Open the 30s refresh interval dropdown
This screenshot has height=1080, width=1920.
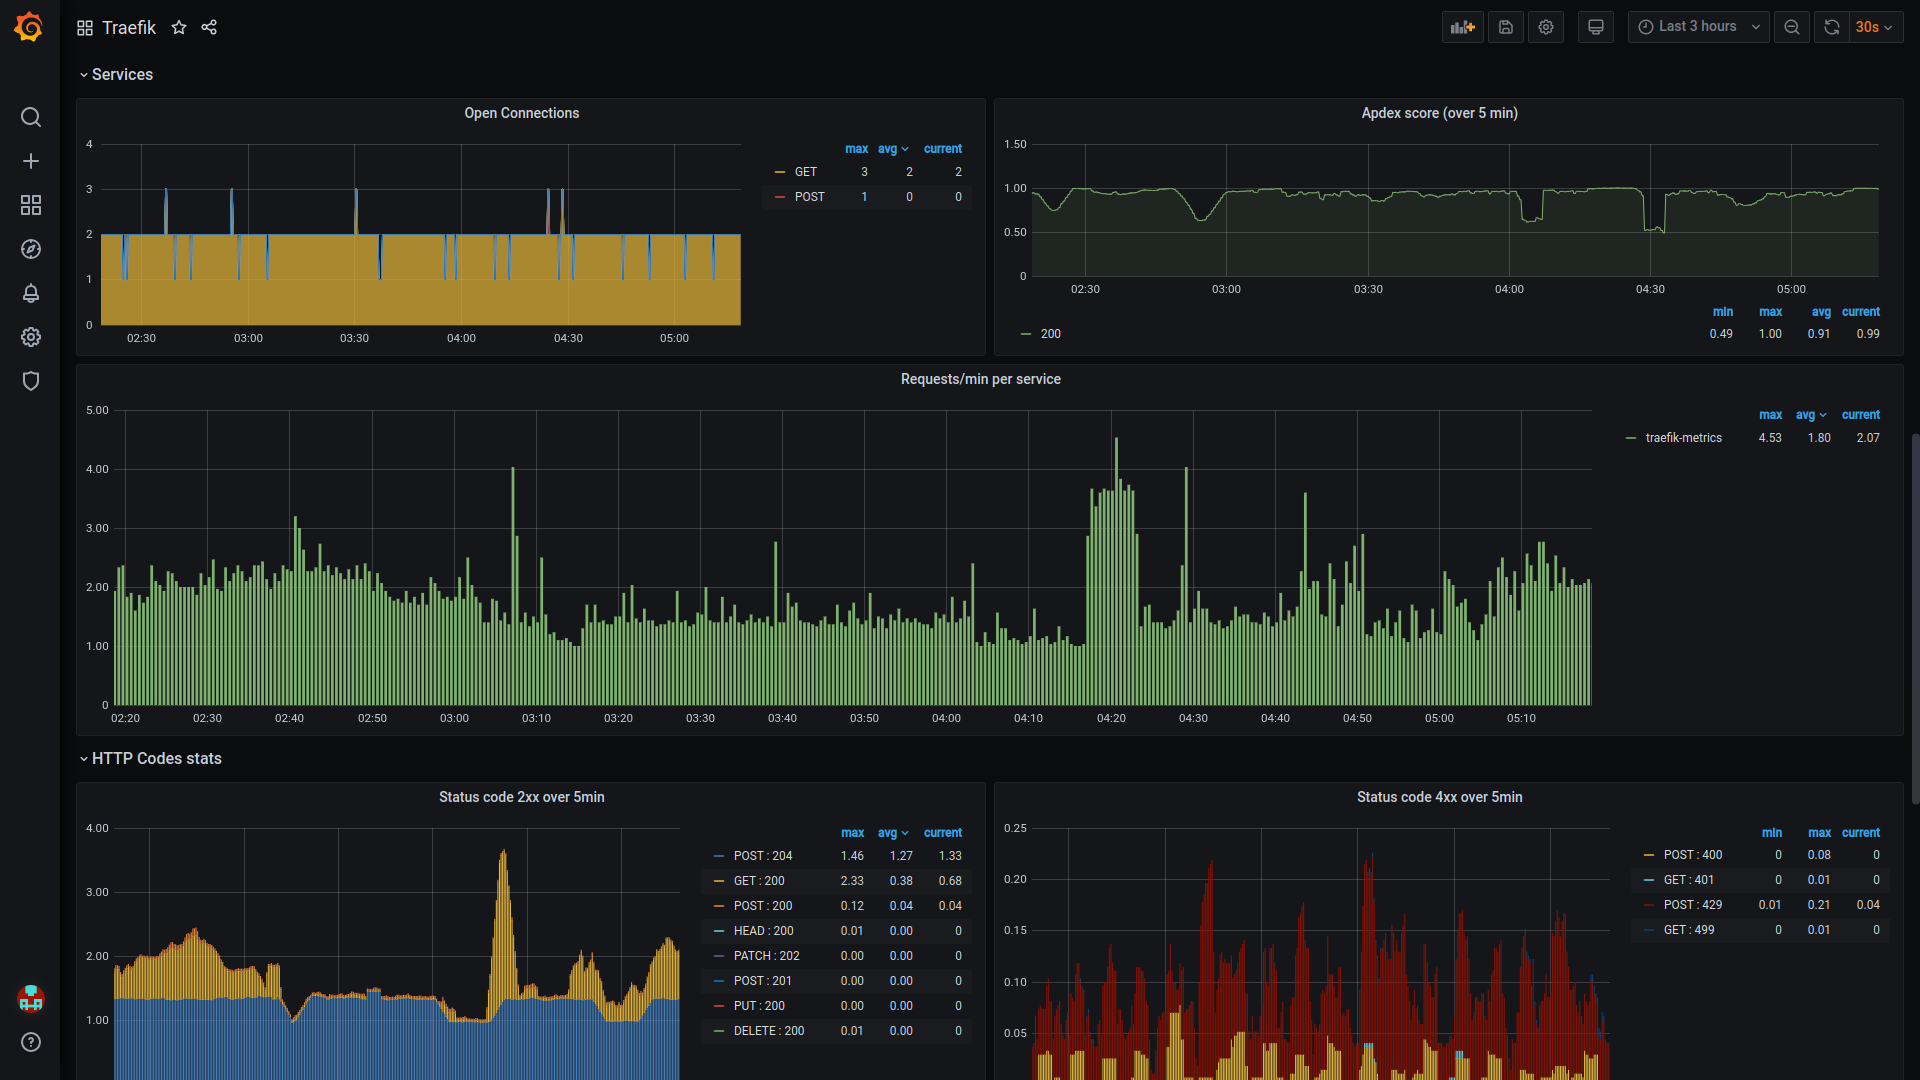click(x=1874, y=27)
